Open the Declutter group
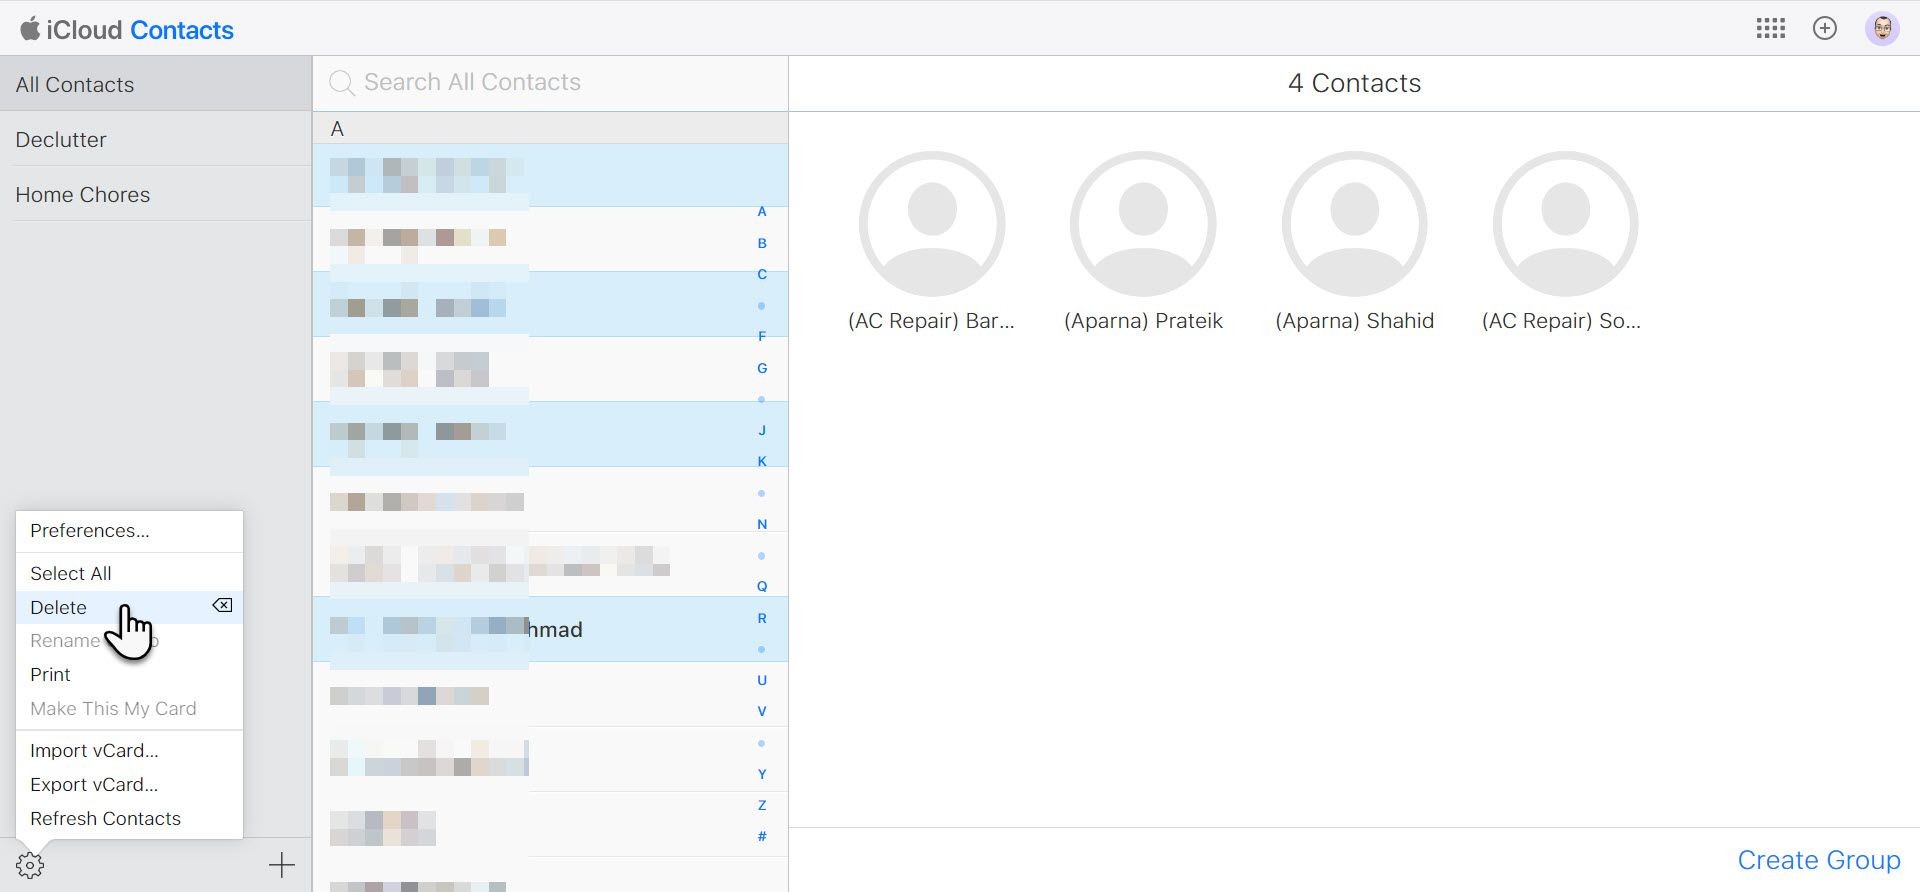Screen dimensions: 1920x892 (156, 139)
